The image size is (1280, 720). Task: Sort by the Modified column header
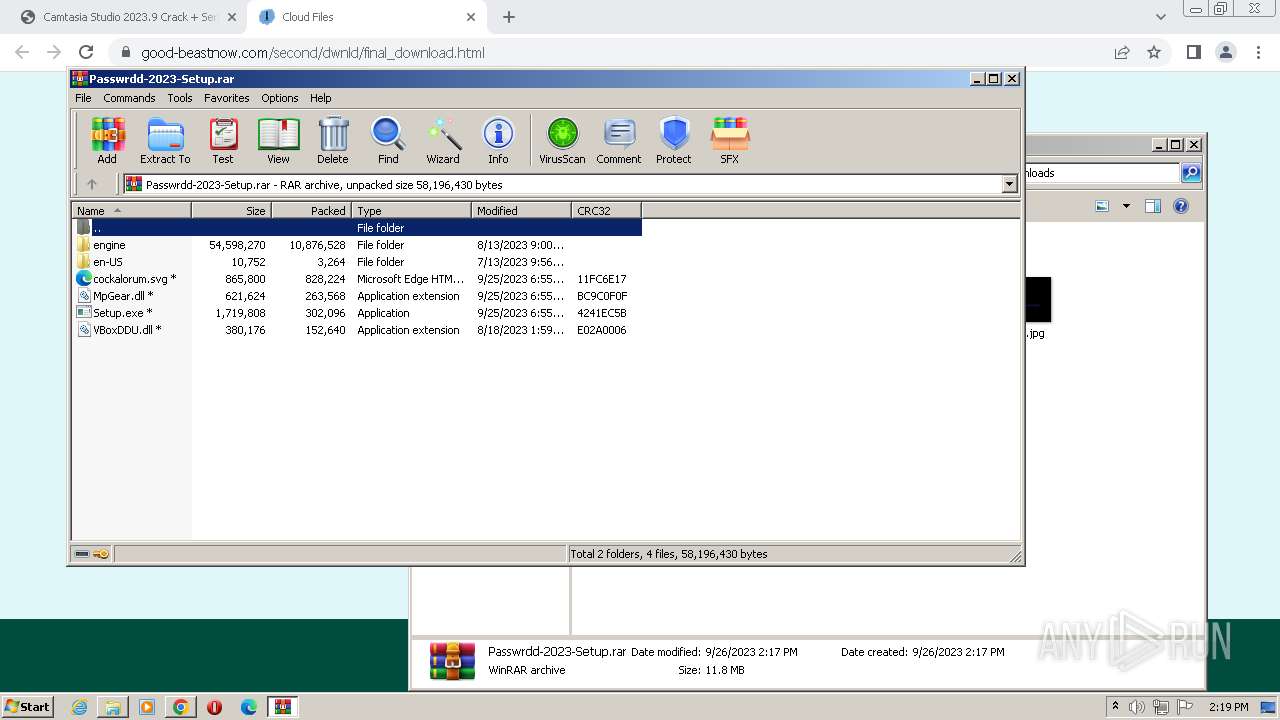(x=521, y=211)
